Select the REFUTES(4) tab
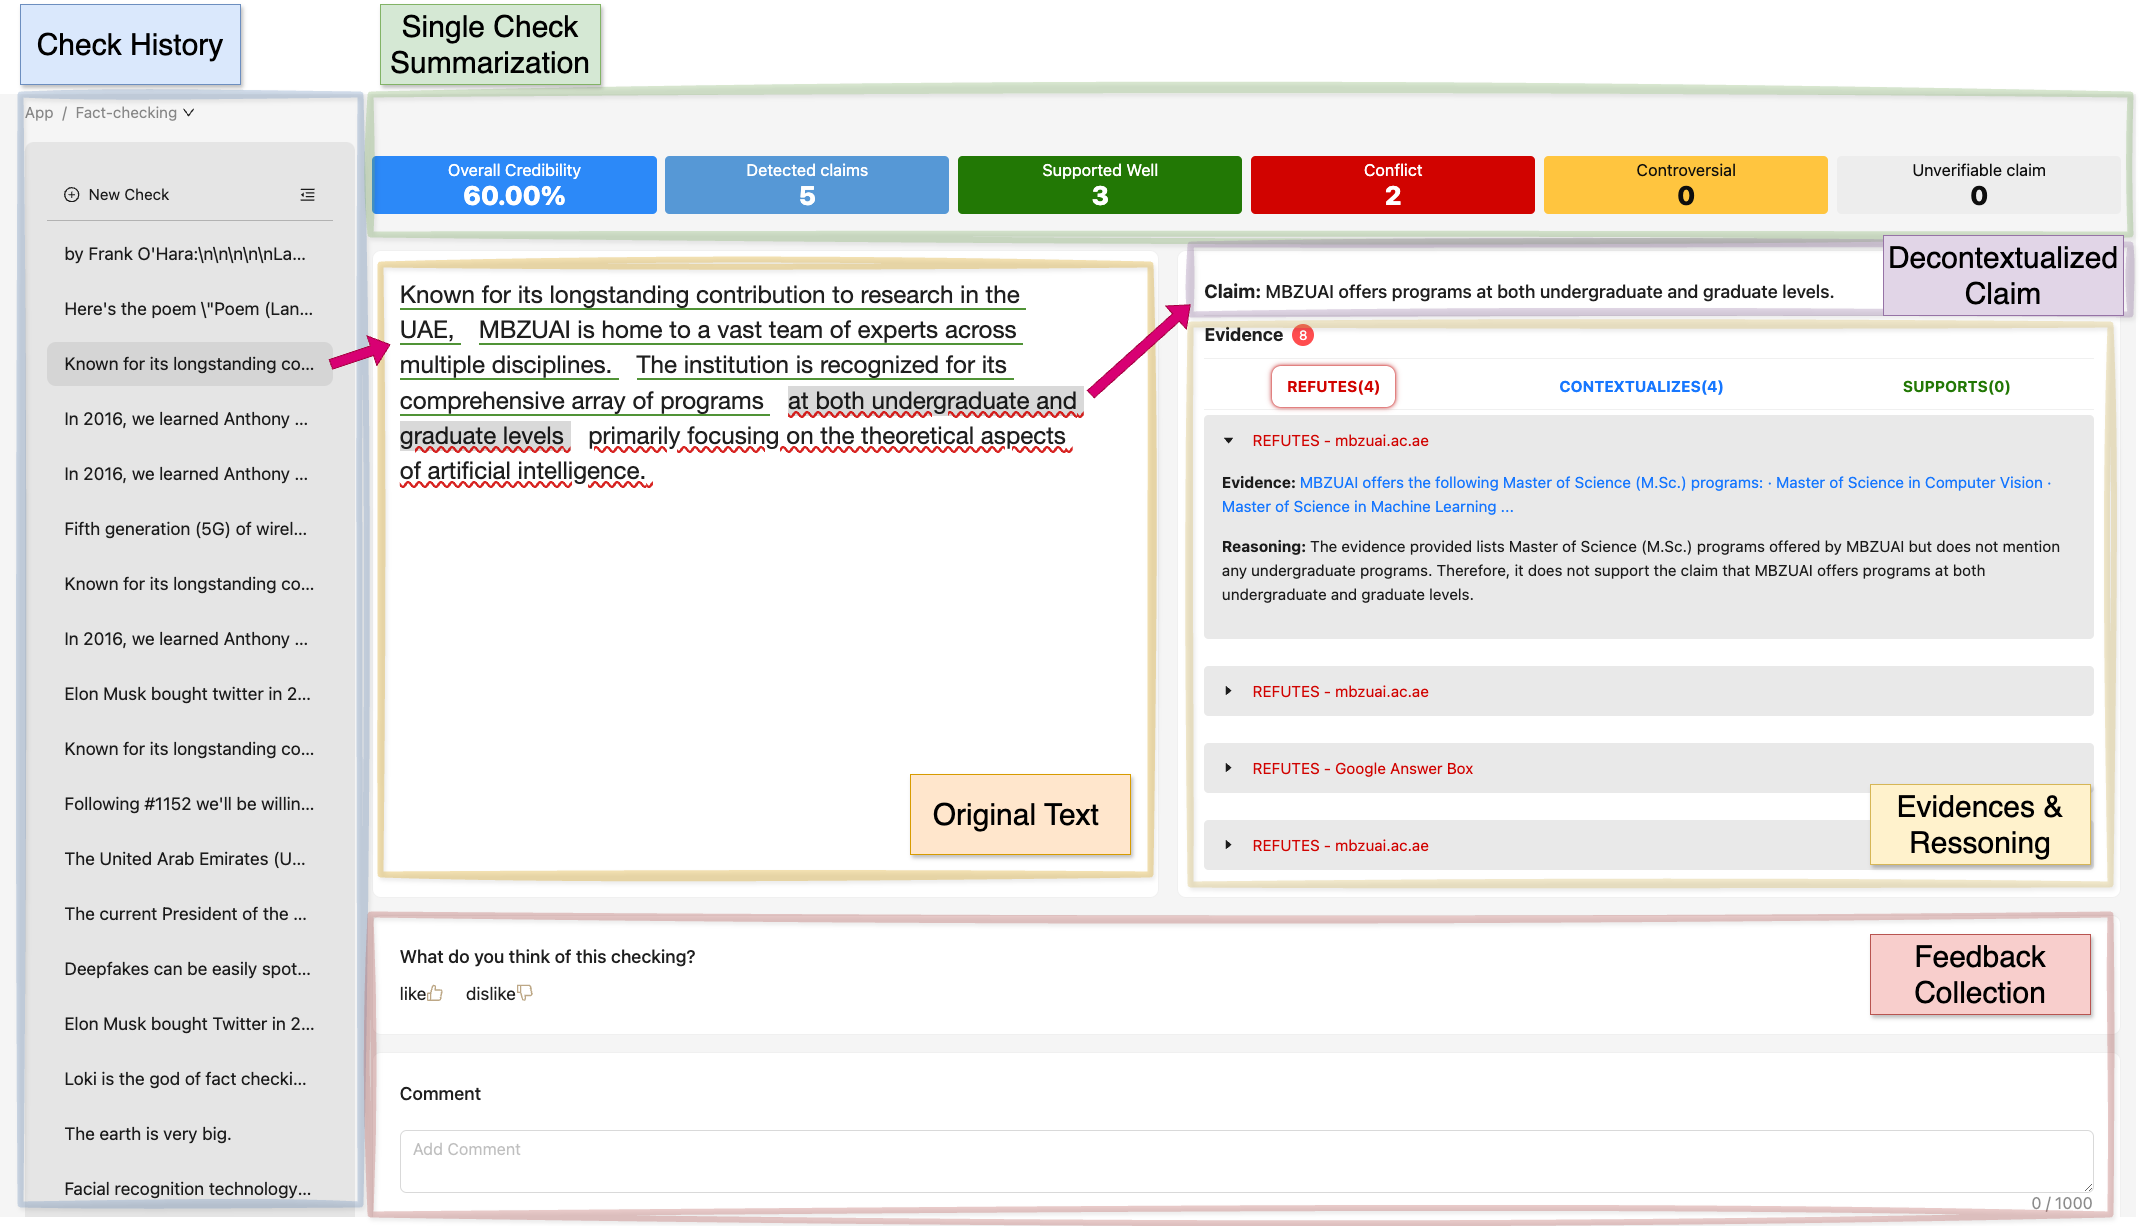This screenshot has height=1226, width=2140. click(1332, 387)
